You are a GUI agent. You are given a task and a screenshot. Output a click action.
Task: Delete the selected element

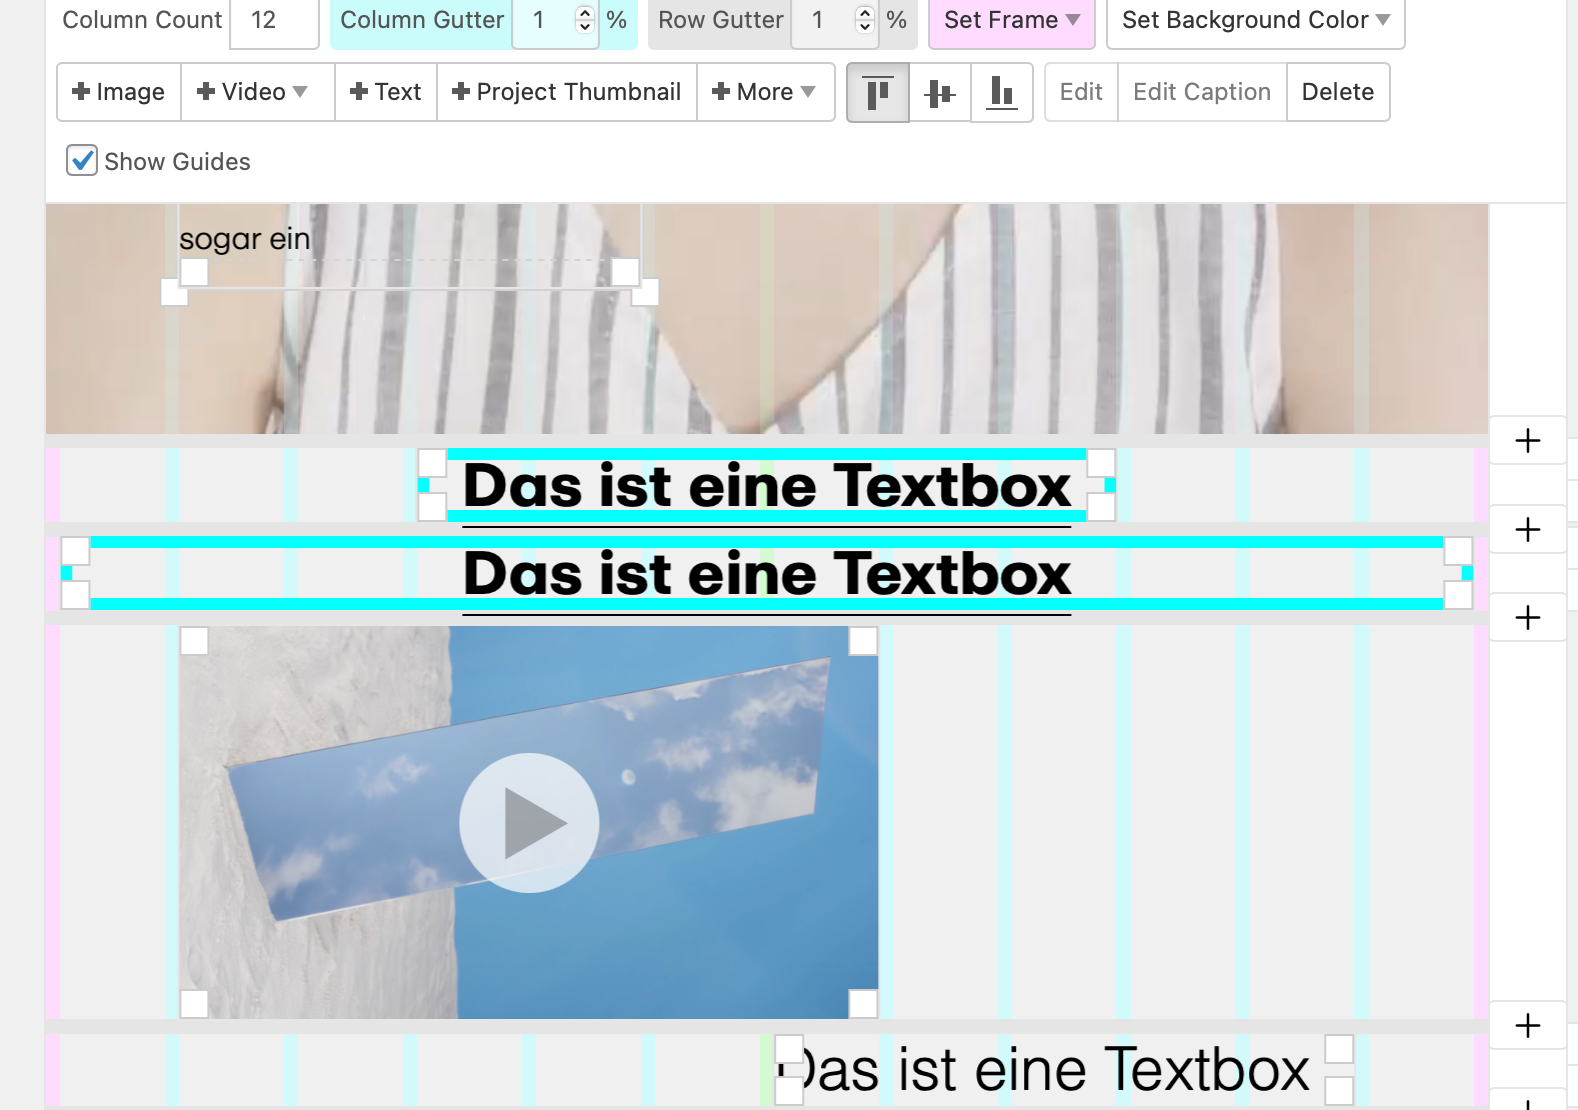tap(1337, 92)
